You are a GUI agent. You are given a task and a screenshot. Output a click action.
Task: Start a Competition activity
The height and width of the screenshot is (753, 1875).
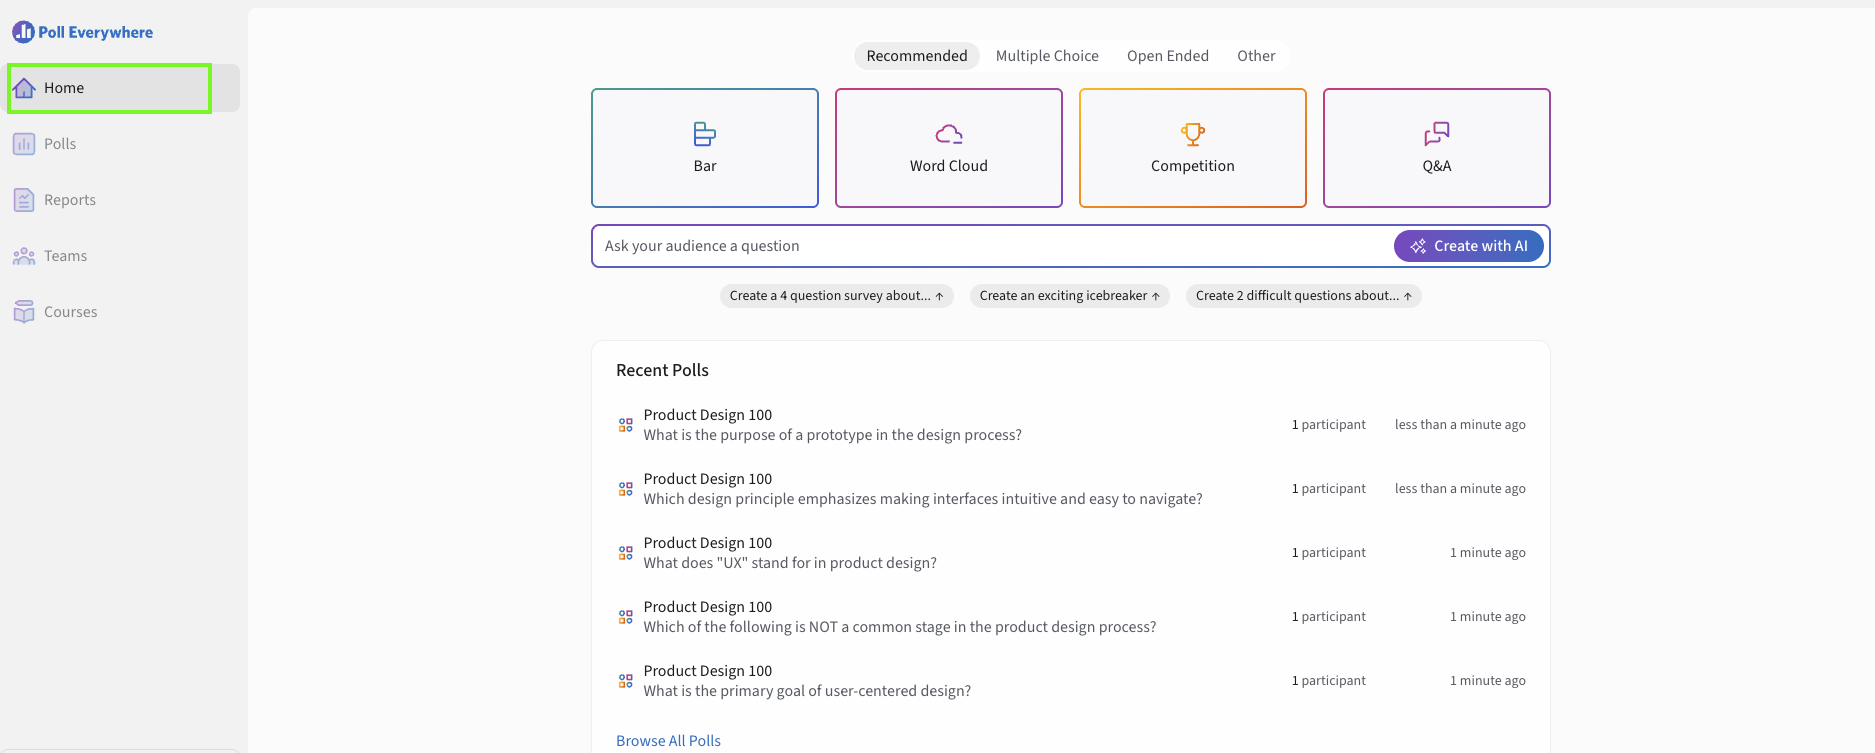click(1192, 148)
